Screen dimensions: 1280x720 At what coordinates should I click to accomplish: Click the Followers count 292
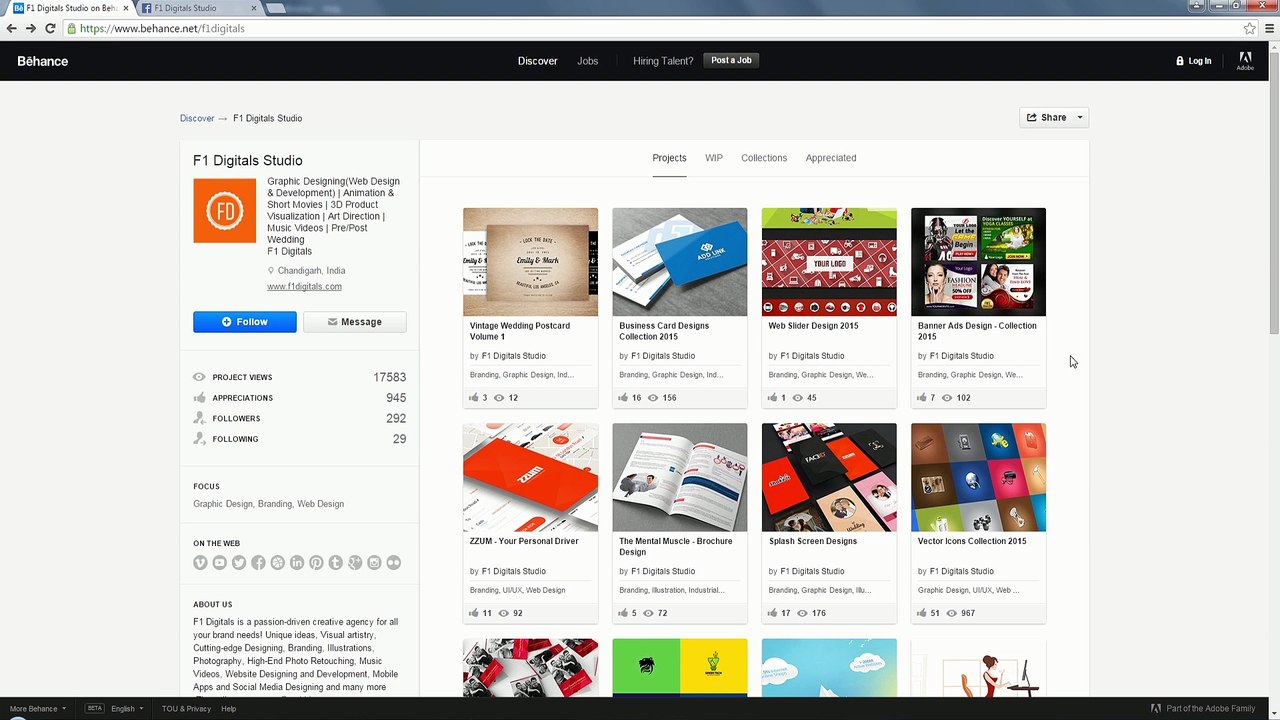(396, 418)
